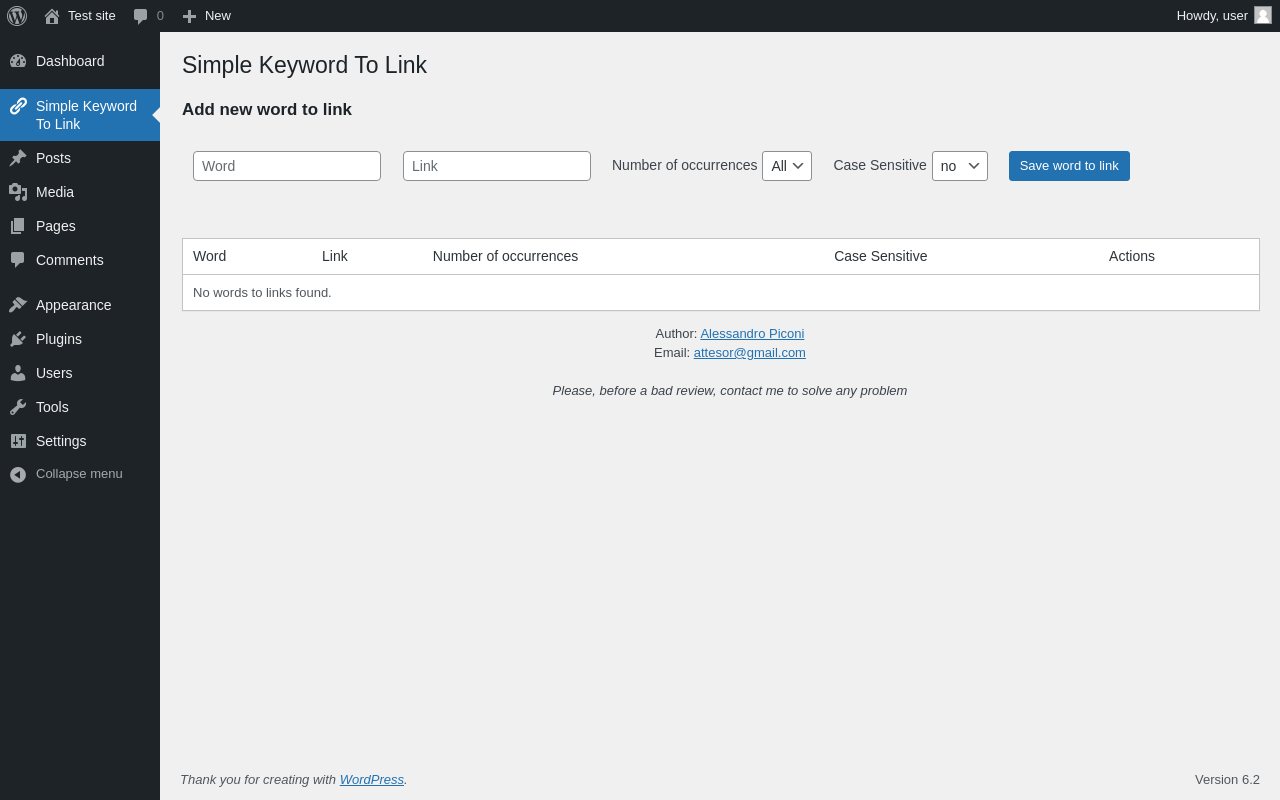This screenshot has width=1280, height=800.
Task: Click Howdy, user account text
Action: tap(1212, 16)
